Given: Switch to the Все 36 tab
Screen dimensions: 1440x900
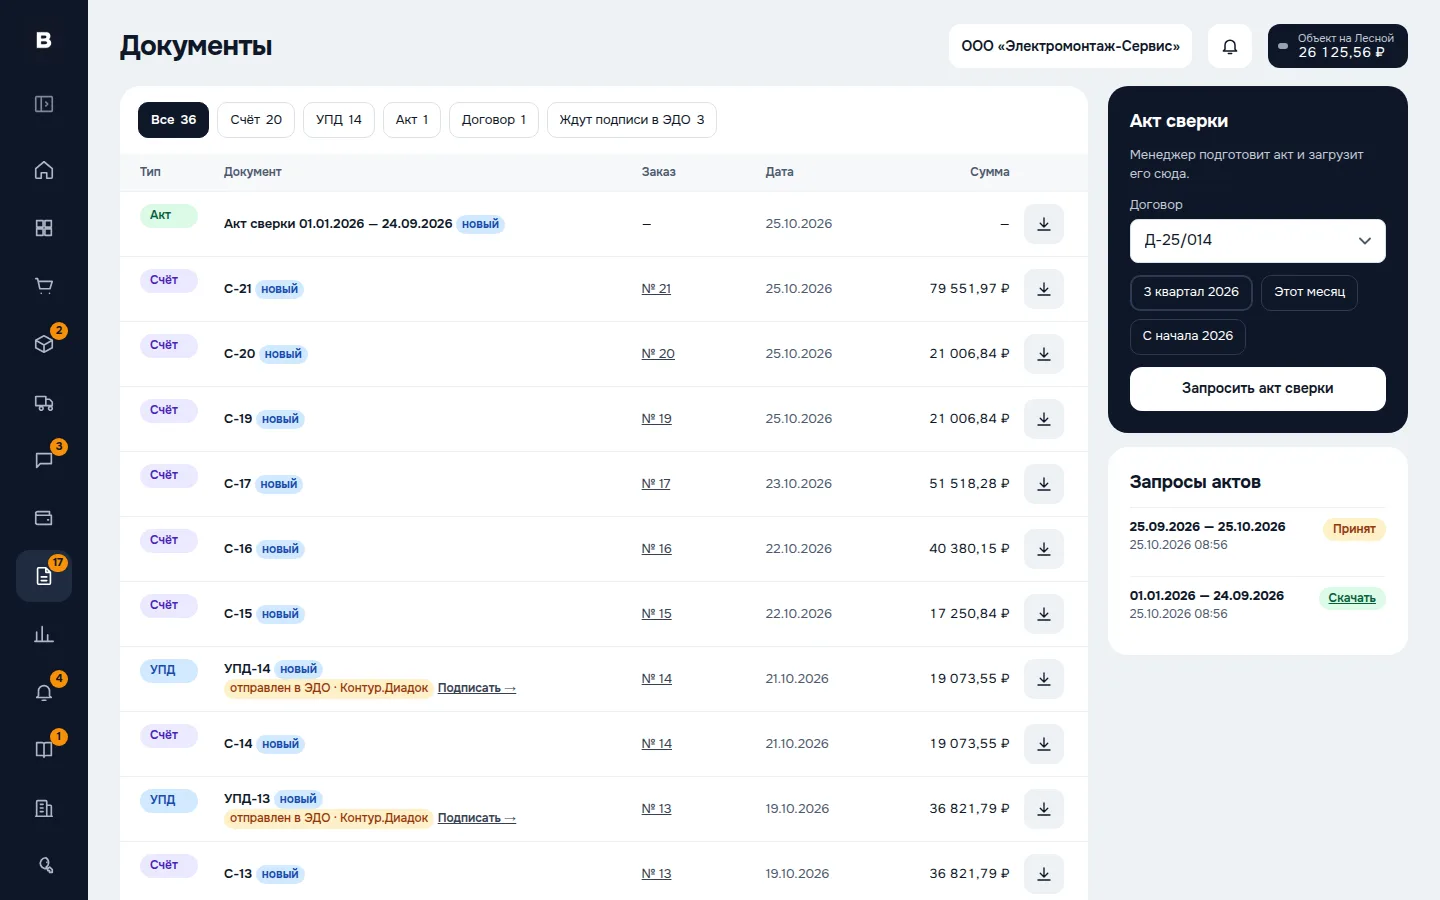Looking at the screenshot, I should [173, 120].
